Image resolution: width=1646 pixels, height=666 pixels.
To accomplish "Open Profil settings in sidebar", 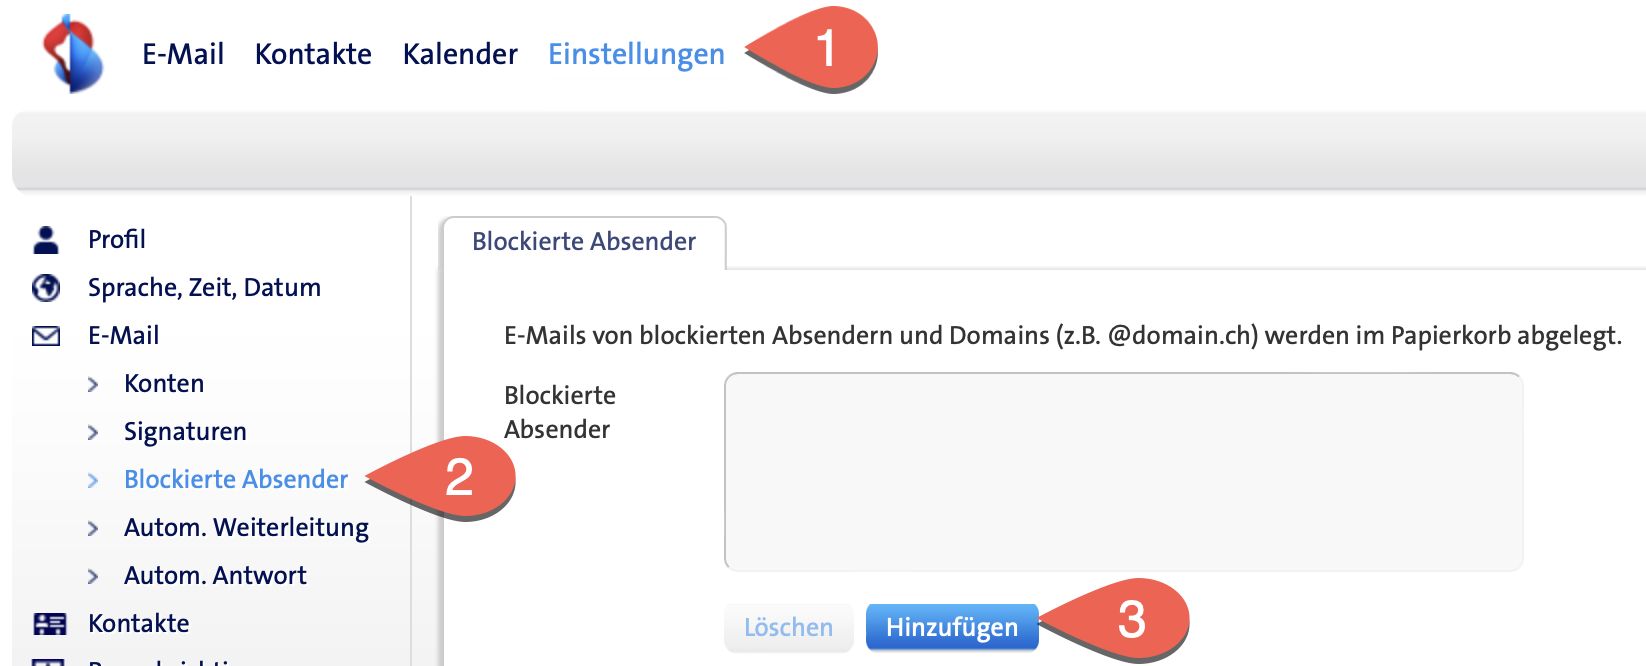I will point(117,240).
